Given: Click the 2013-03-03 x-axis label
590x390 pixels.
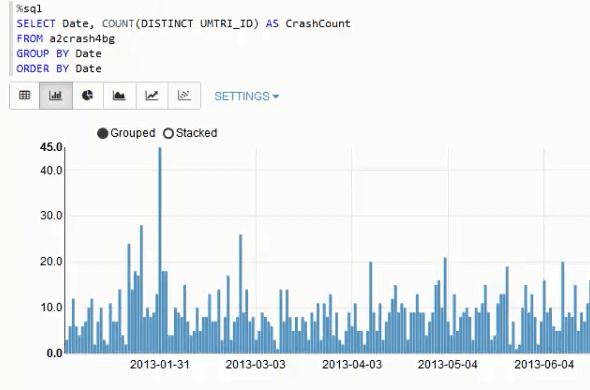Looking at the screenshot, I should tap(255, 364).
